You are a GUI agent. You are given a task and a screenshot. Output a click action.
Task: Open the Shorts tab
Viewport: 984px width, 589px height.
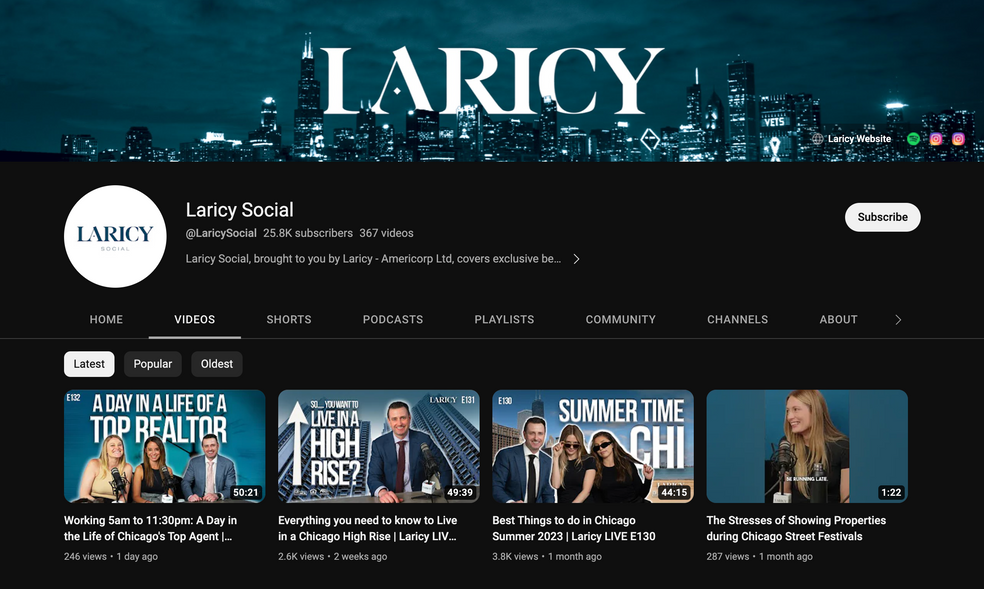289,320
